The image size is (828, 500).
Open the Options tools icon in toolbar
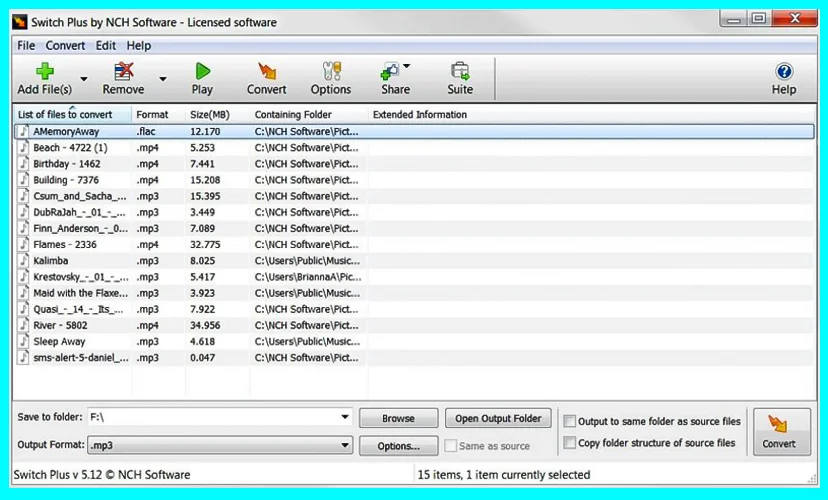point(332,71)
